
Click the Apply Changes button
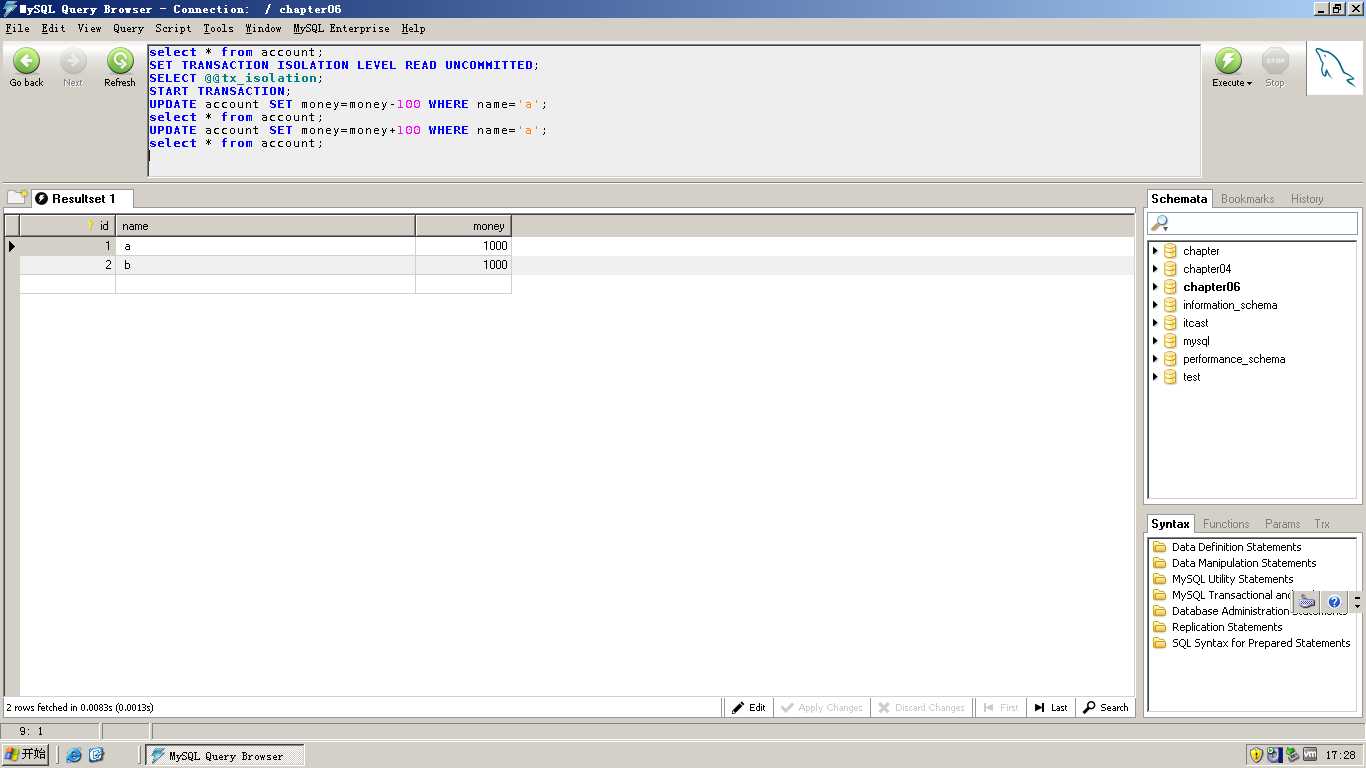[x=822, y=707]
